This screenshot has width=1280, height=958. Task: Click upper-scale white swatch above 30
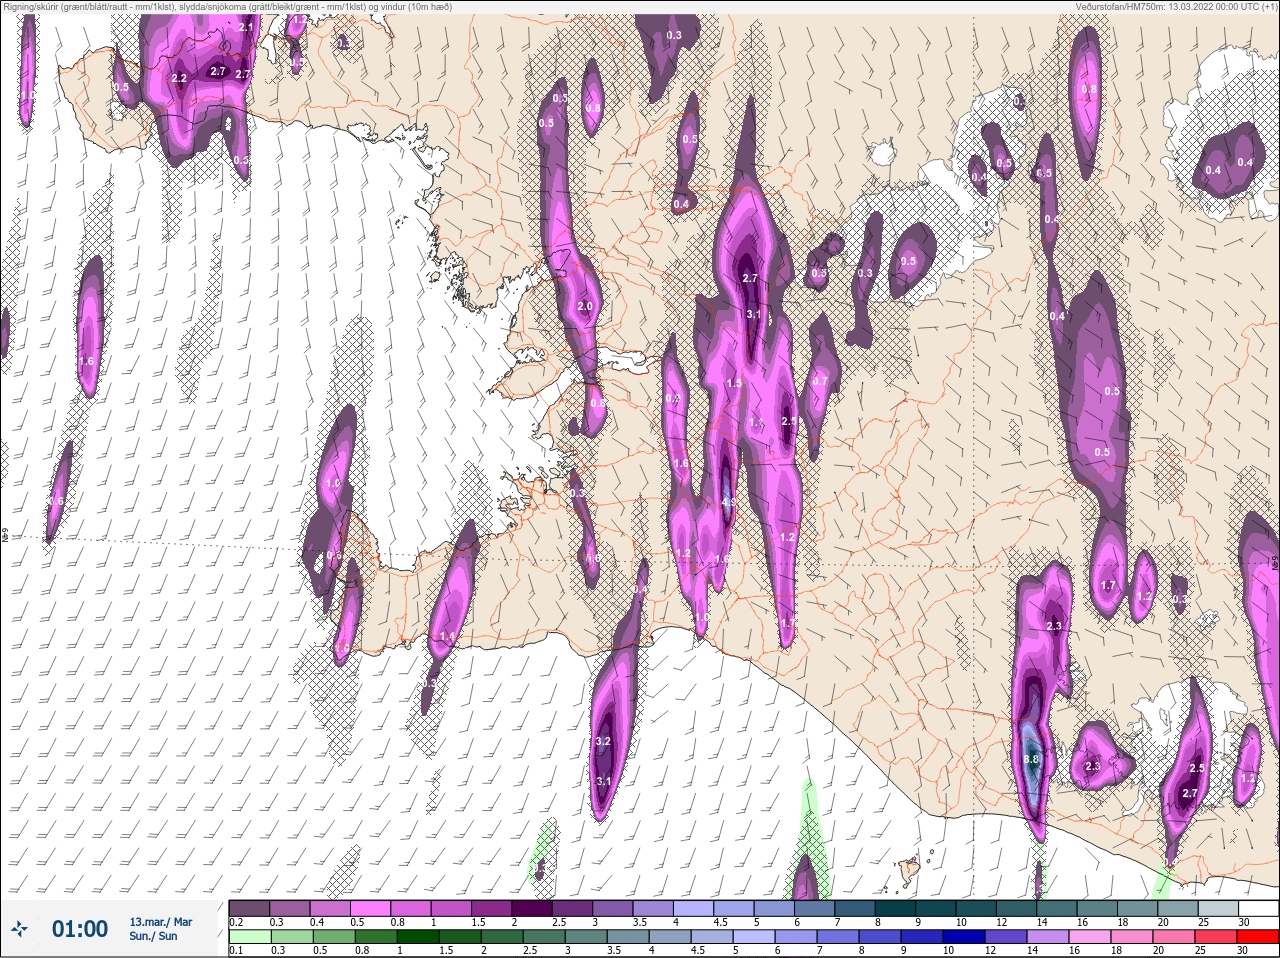[x=1258, y=908]
